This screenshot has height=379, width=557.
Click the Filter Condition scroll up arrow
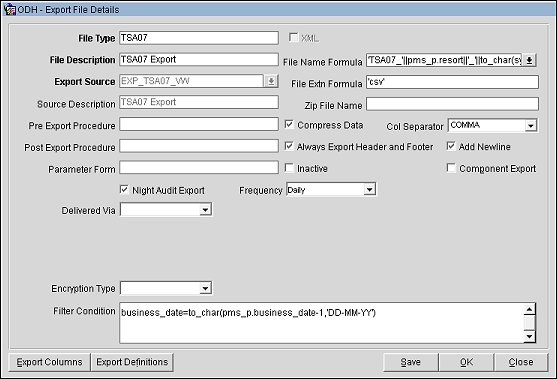(x=529, y=309)
